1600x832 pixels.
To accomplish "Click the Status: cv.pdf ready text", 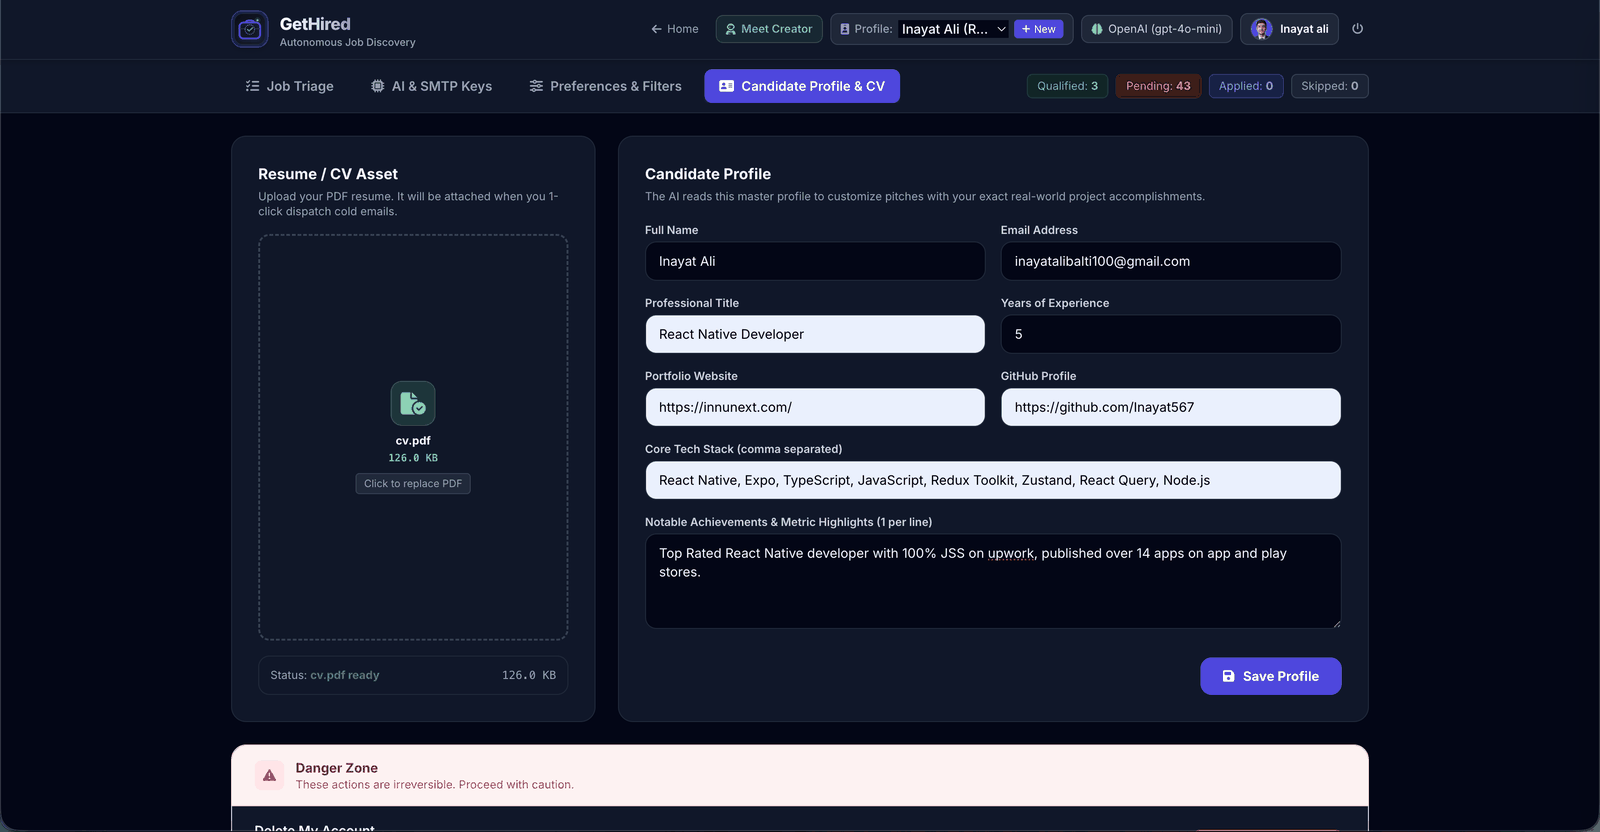I will tap(325, 675).
